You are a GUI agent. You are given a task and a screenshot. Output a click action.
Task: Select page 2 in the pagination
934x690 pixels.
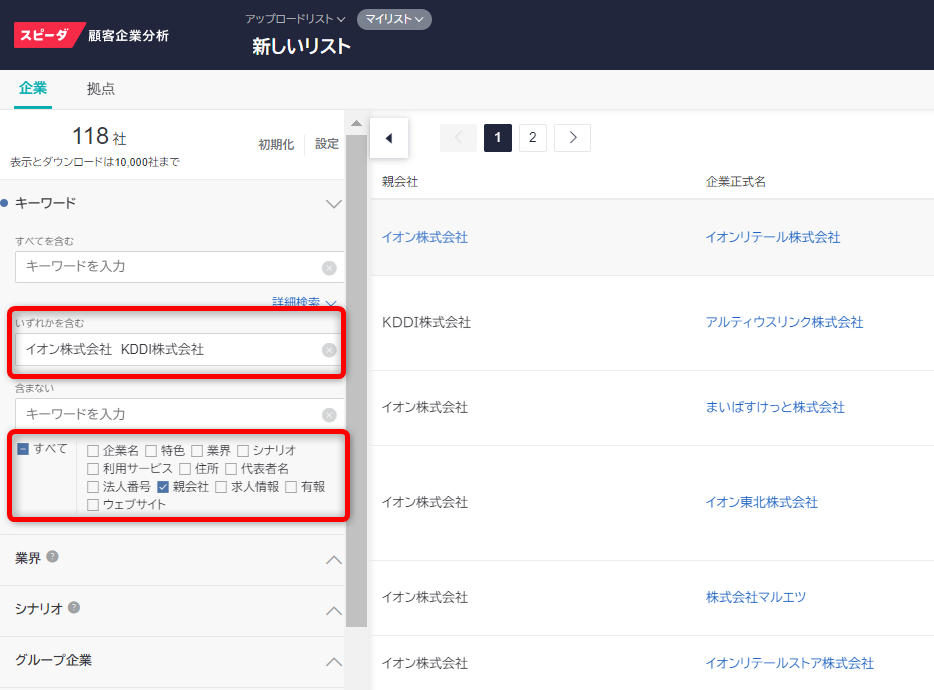point(534,137)
